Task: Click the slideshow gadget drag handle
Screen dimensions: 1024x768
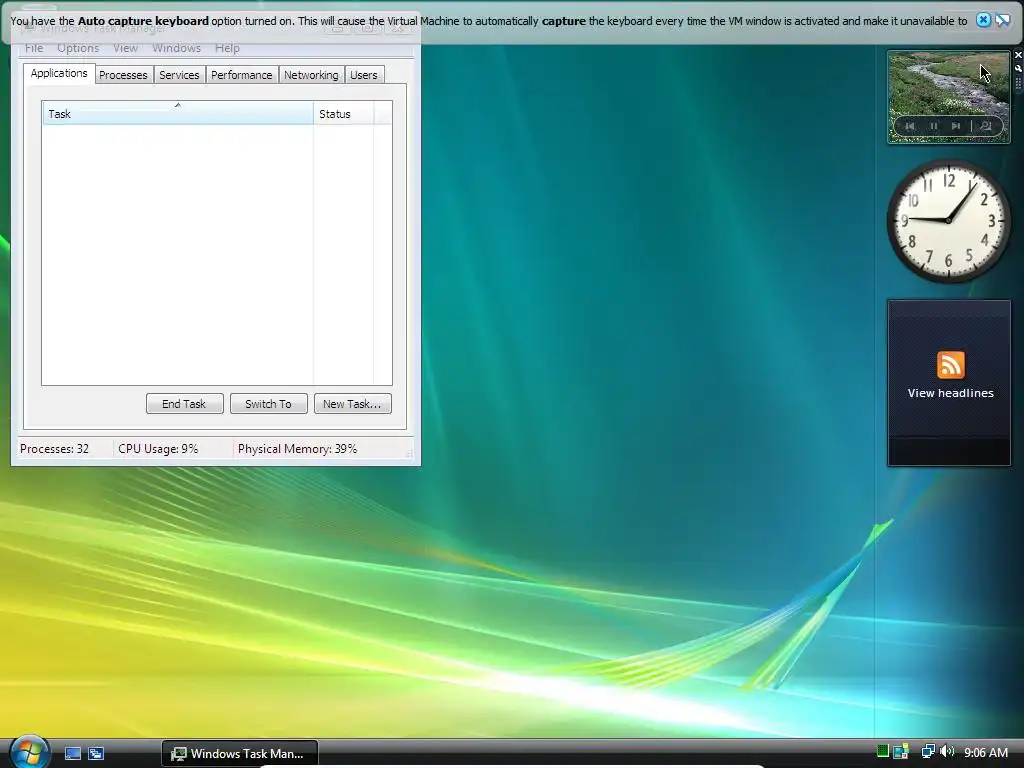Action: (x=1018, y=84)
